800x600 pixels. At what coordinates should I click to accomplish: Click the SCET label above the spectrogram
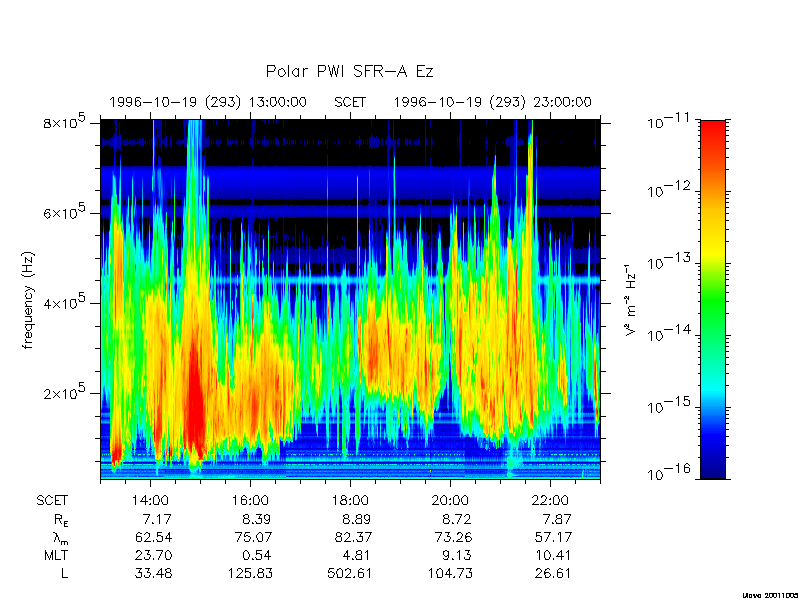point(350,102)
